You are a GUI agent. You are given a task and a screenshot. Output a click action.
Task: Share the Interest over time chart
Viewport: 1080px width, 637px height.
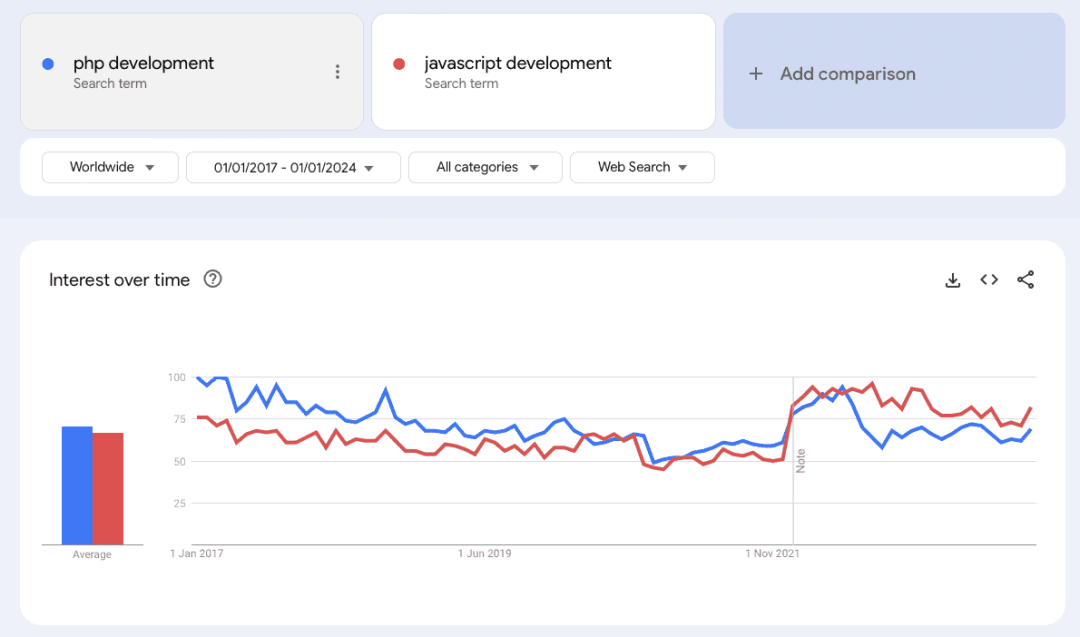point(1025,280)
